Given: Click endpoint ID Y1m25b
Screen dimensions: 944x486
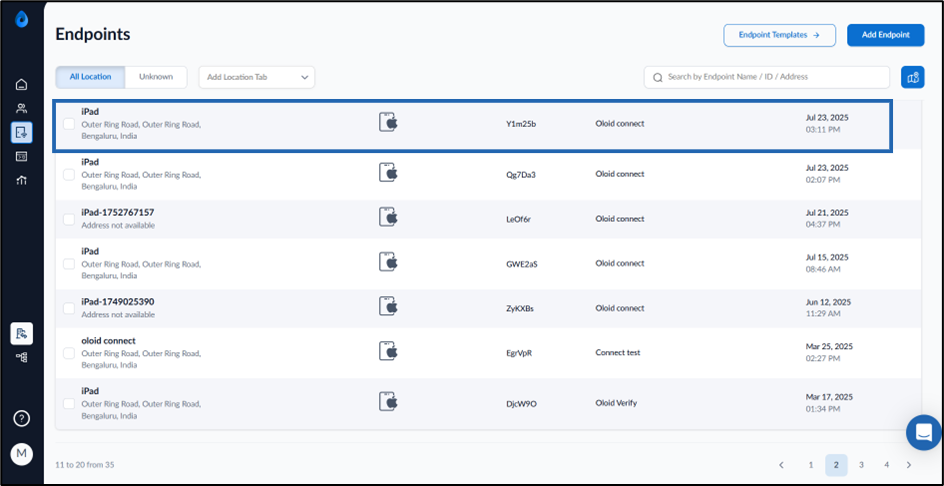Looking at the screenshot, I should click(521, 124).
